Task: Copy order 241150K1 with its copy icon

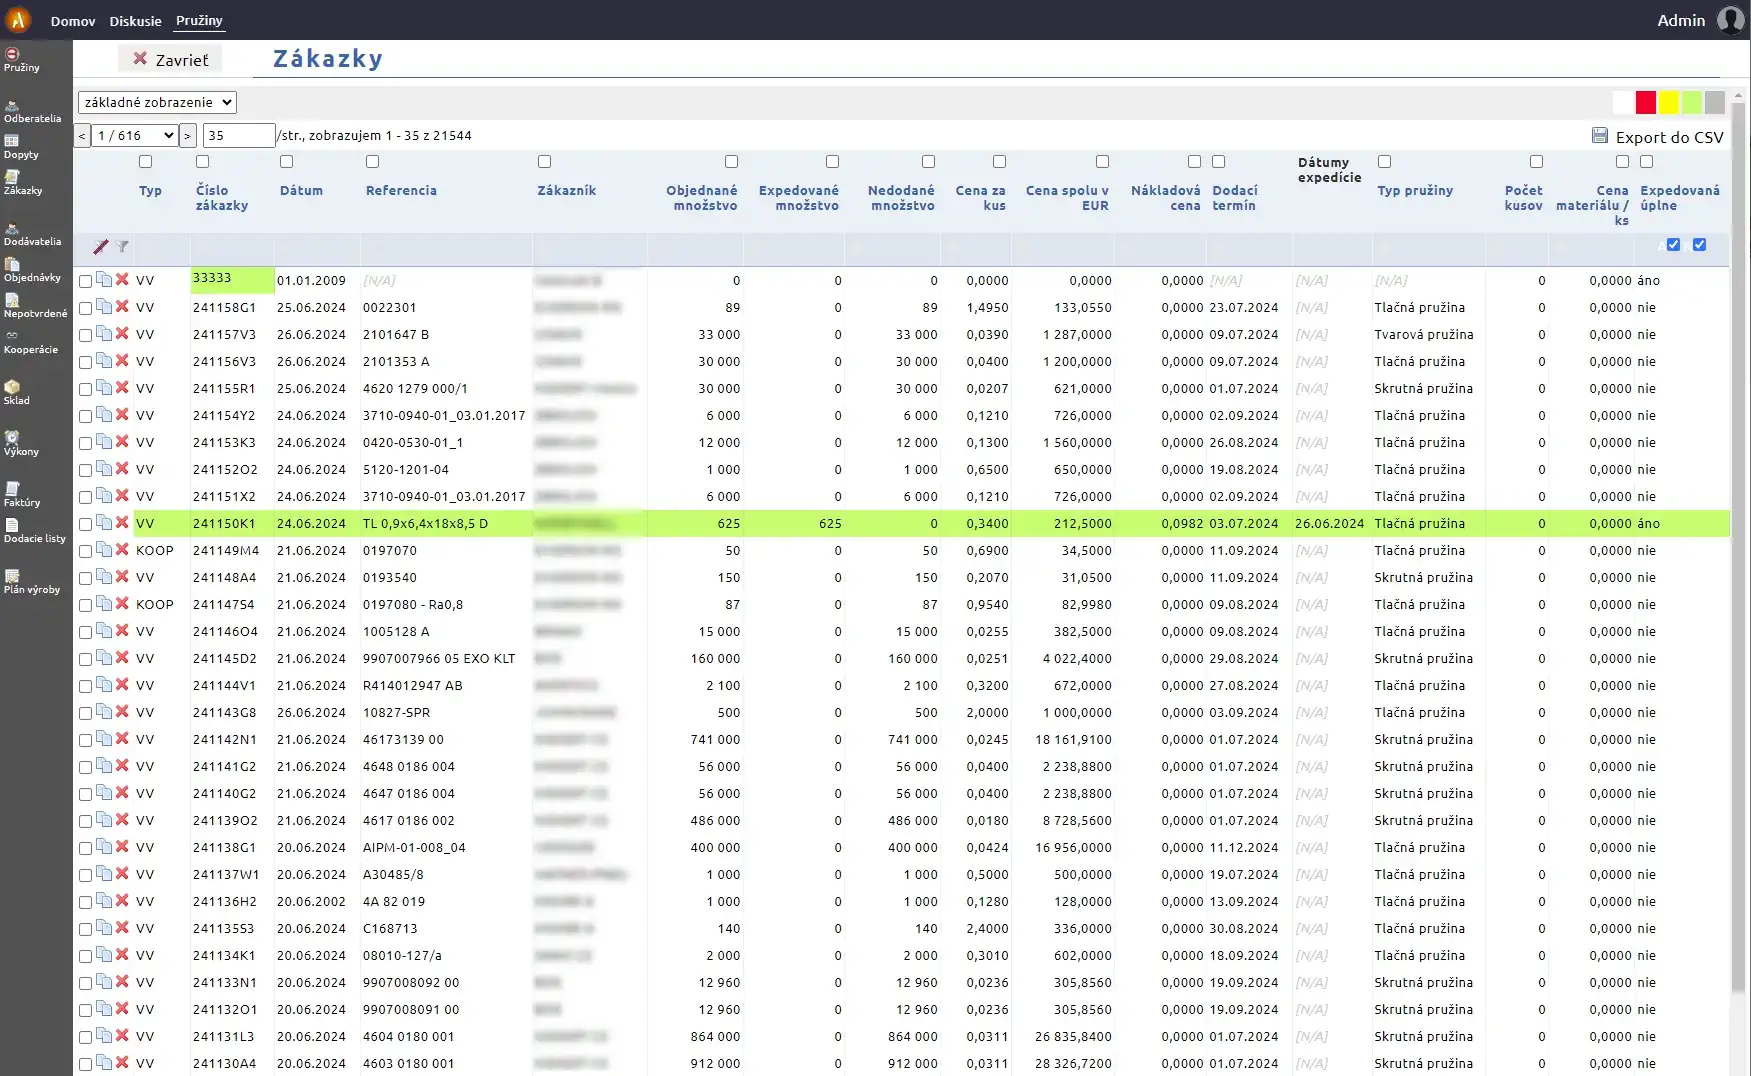Action: pos(104,523)
